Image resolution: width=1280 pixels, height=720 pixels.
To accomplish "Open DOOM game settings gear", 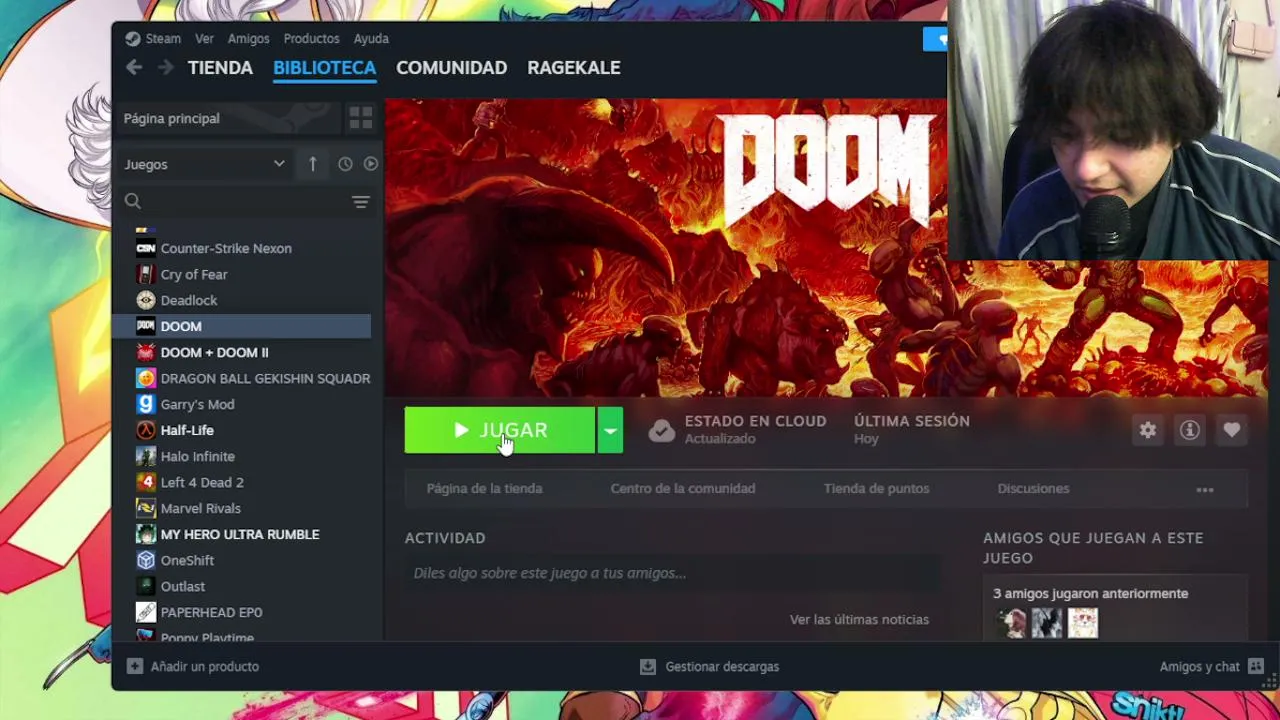I will coord(1148,430).
